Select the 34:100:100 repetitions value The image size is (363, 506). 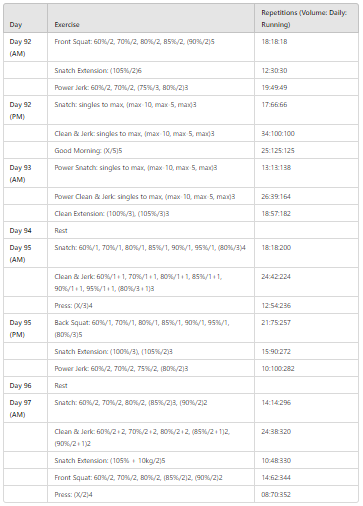pos(278,134)
